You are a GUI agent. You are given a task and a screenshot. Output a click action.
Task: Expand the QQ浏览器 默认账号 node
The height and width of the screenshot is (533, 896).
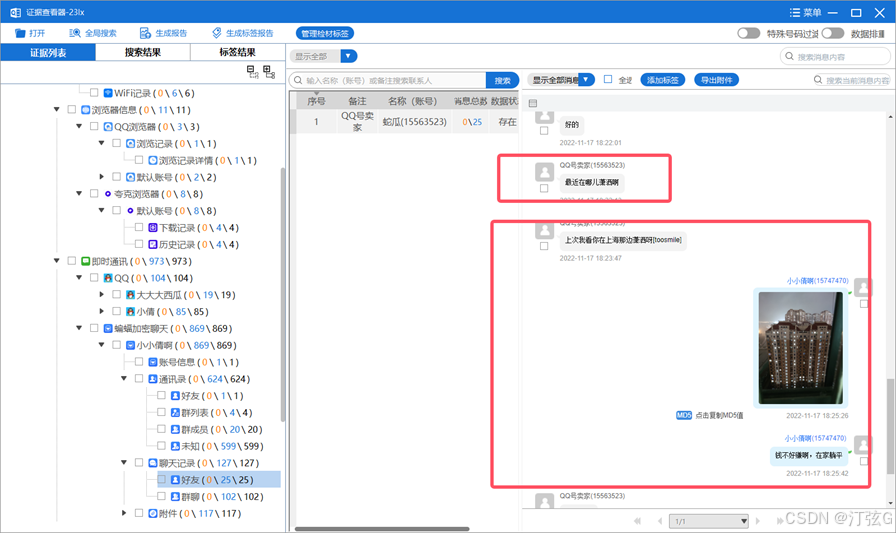point(102,177)
